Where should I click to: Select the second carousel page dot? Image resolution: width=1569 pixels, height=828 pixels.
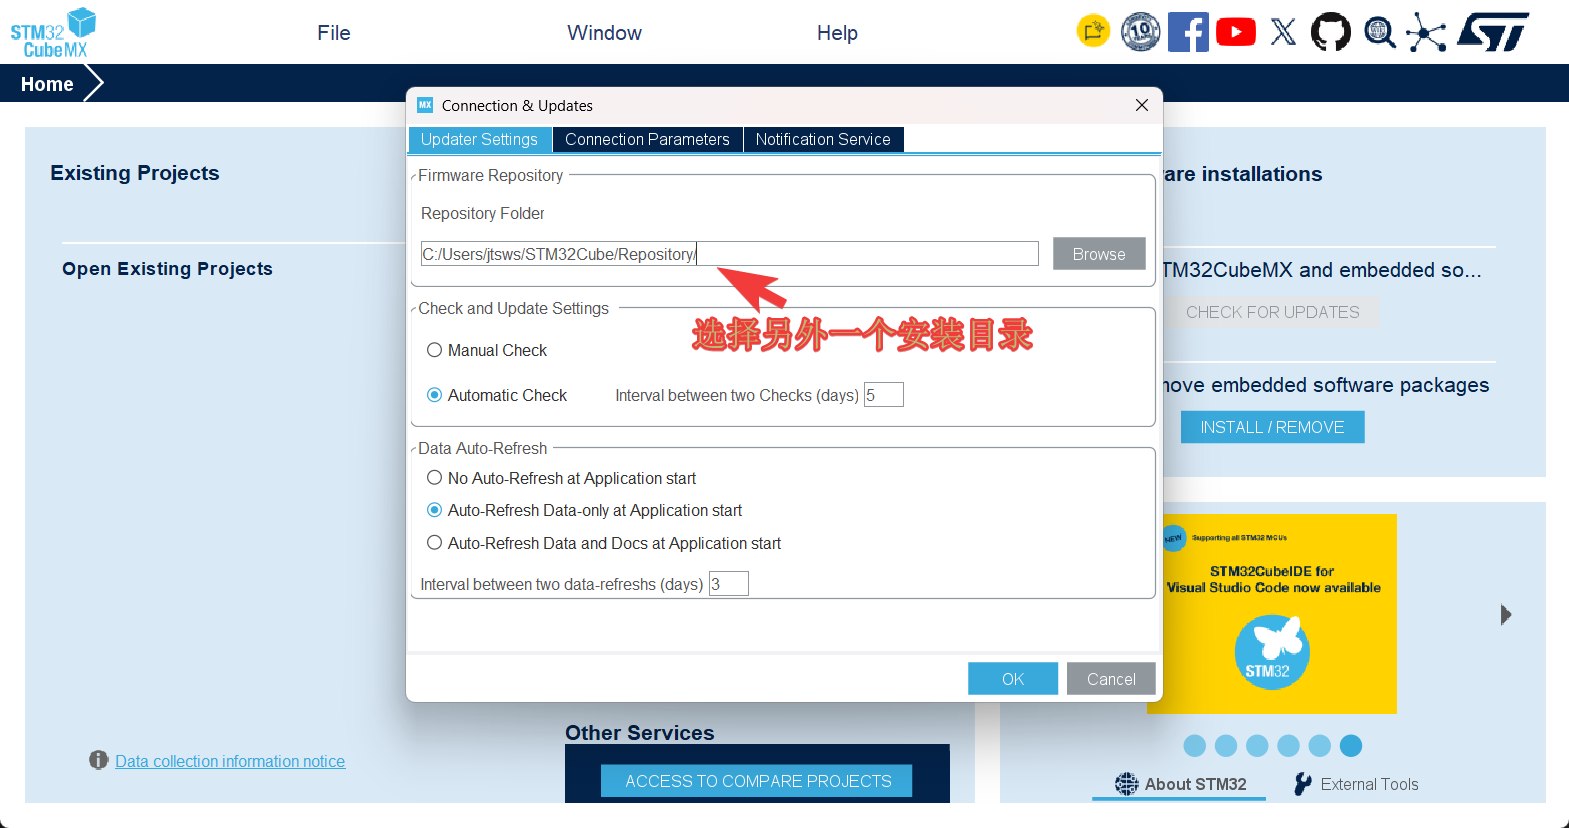(1226, 745)
